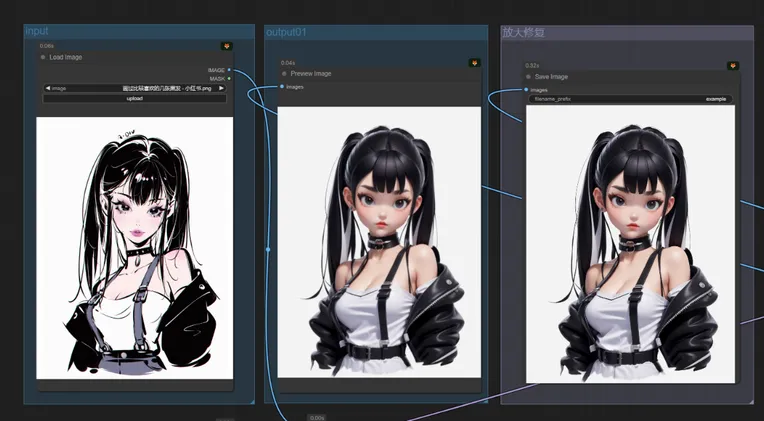Click the fox badge on Preview Image node
This screenshot has height=421, width=764.
click(x=475, y=63)
